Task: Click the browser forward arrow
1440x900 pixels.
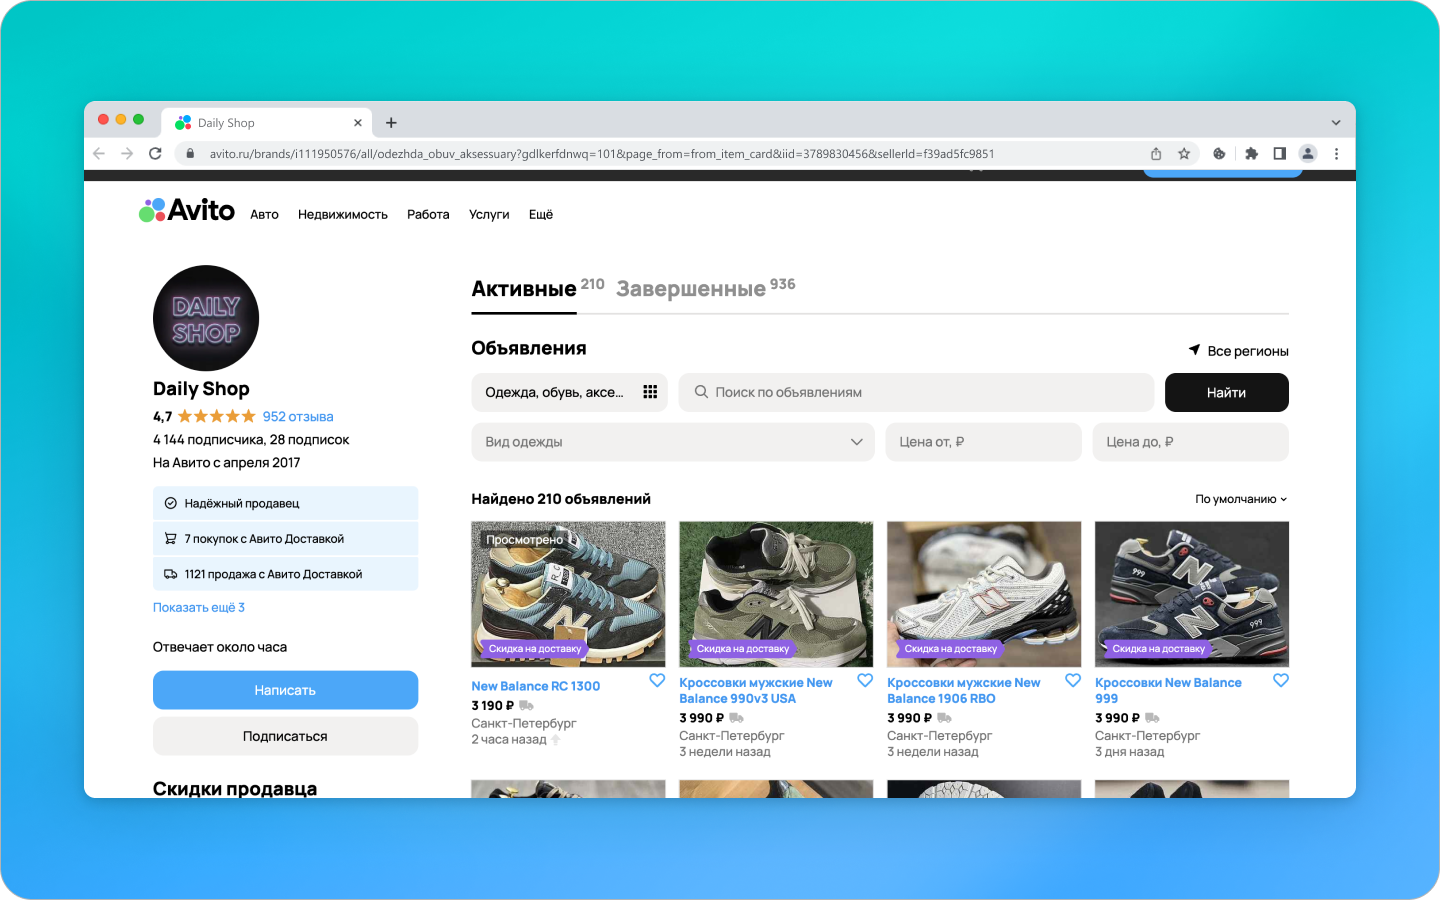Action: [127, 153]
